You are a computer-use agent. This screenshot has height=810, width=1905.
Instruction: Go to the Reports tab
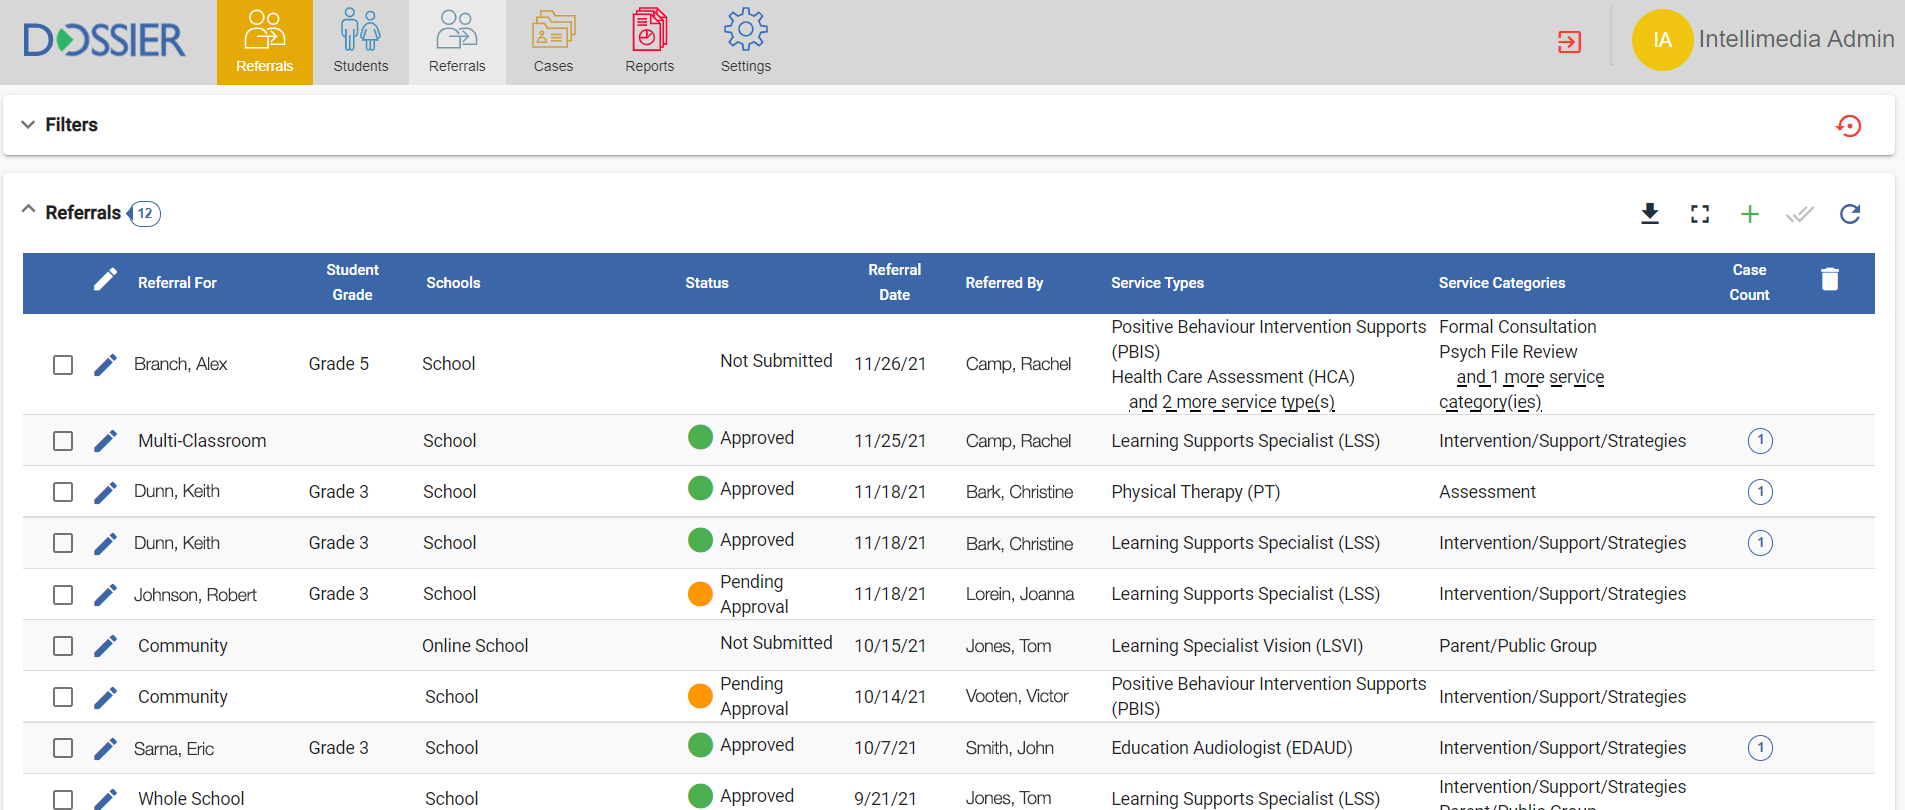tap(649, 42)
